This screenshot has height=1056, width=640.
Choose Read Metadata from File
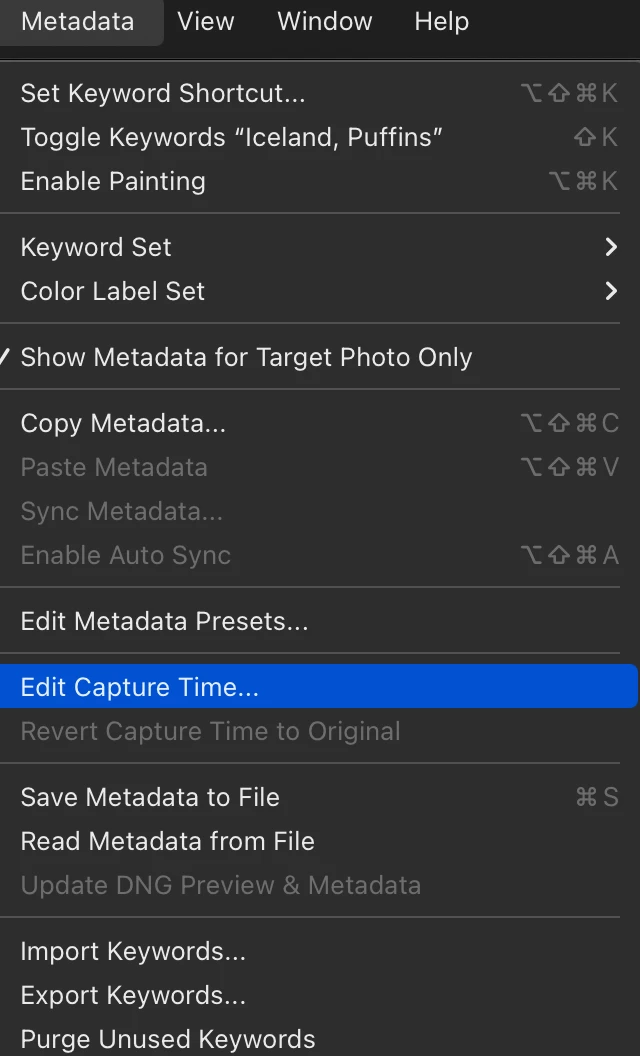[167, 841]
